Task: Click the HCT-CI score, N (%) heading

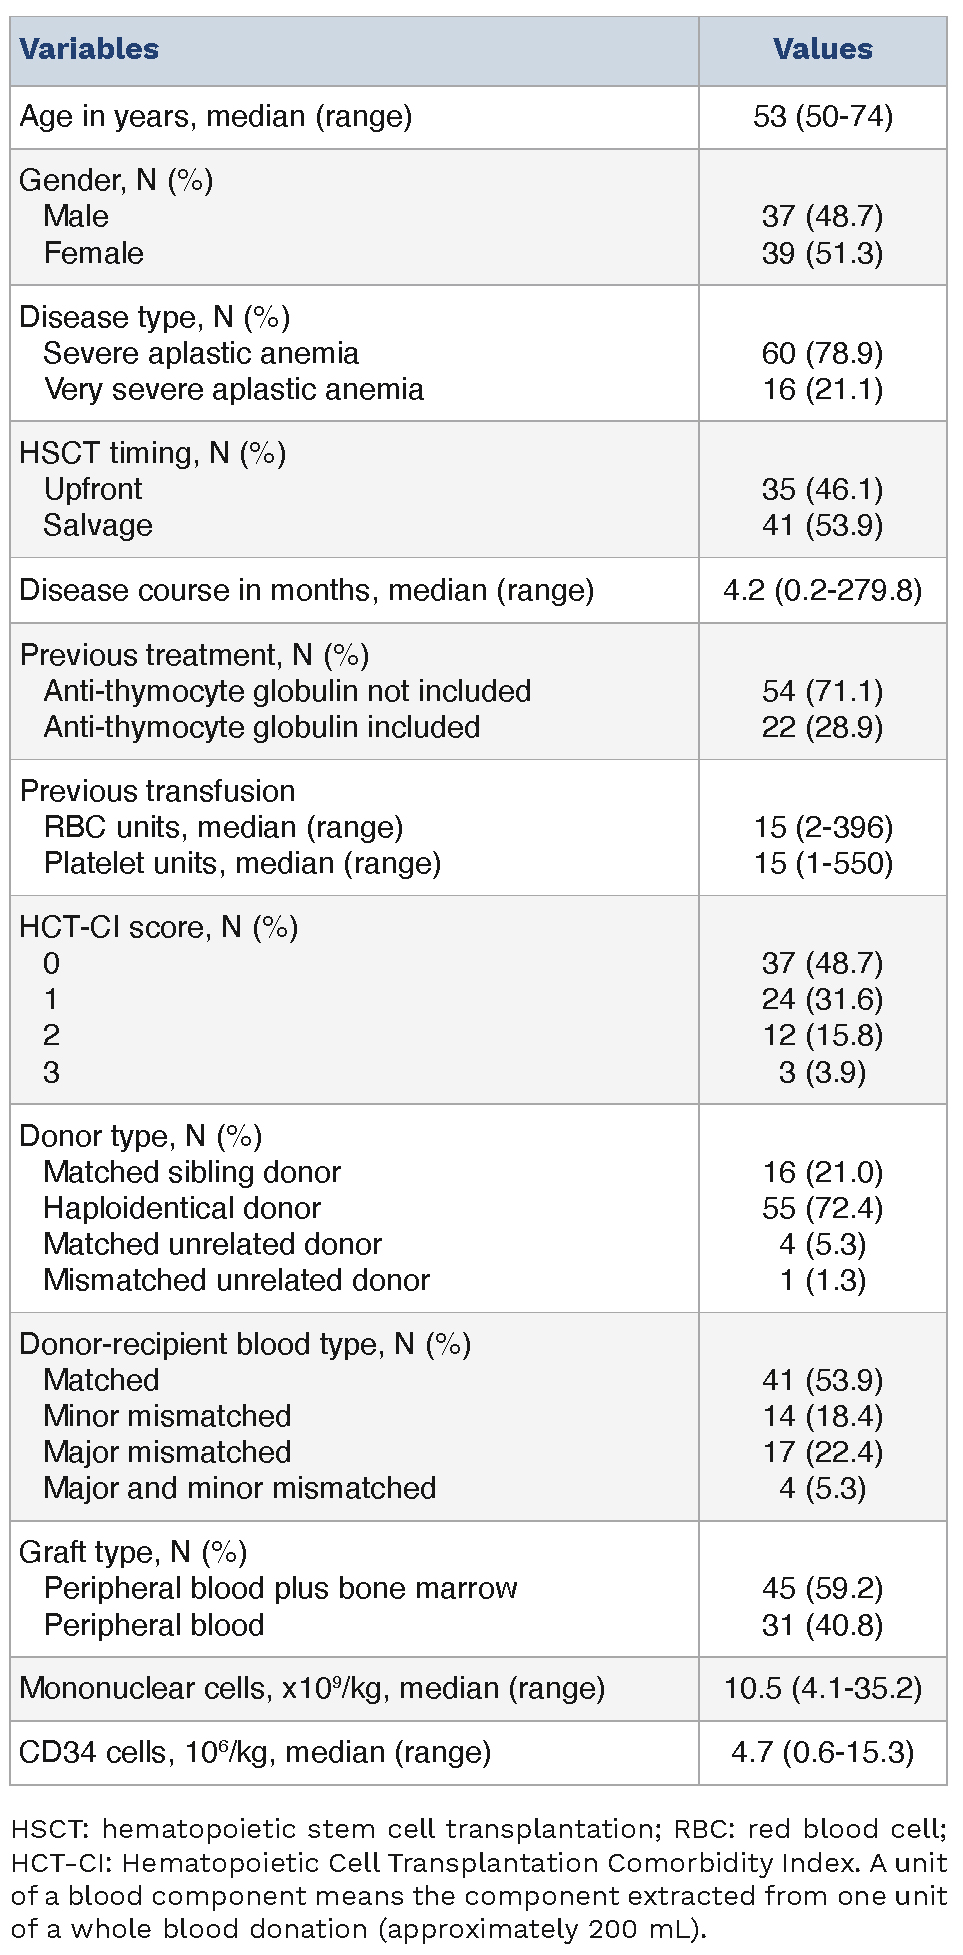Action: coord(159,927)
